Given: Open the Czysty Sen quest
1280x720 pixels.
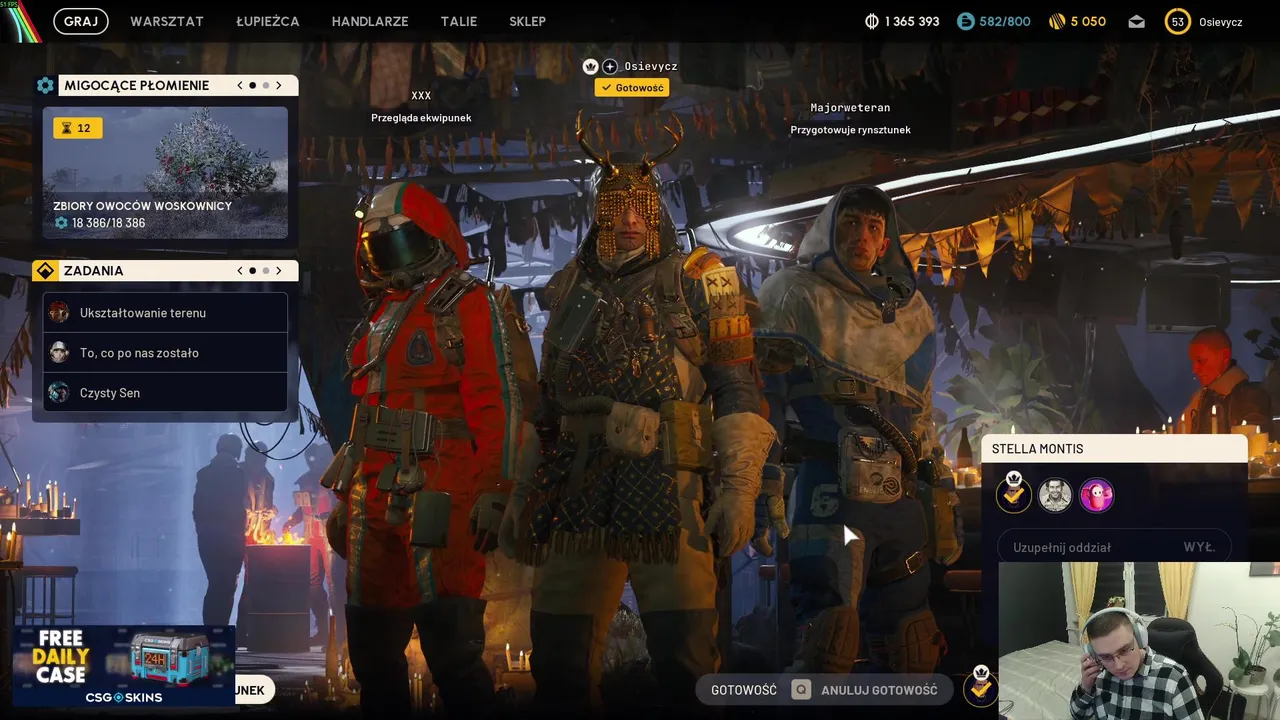Looking at the screenshot, I should click(x=165, y=393).
